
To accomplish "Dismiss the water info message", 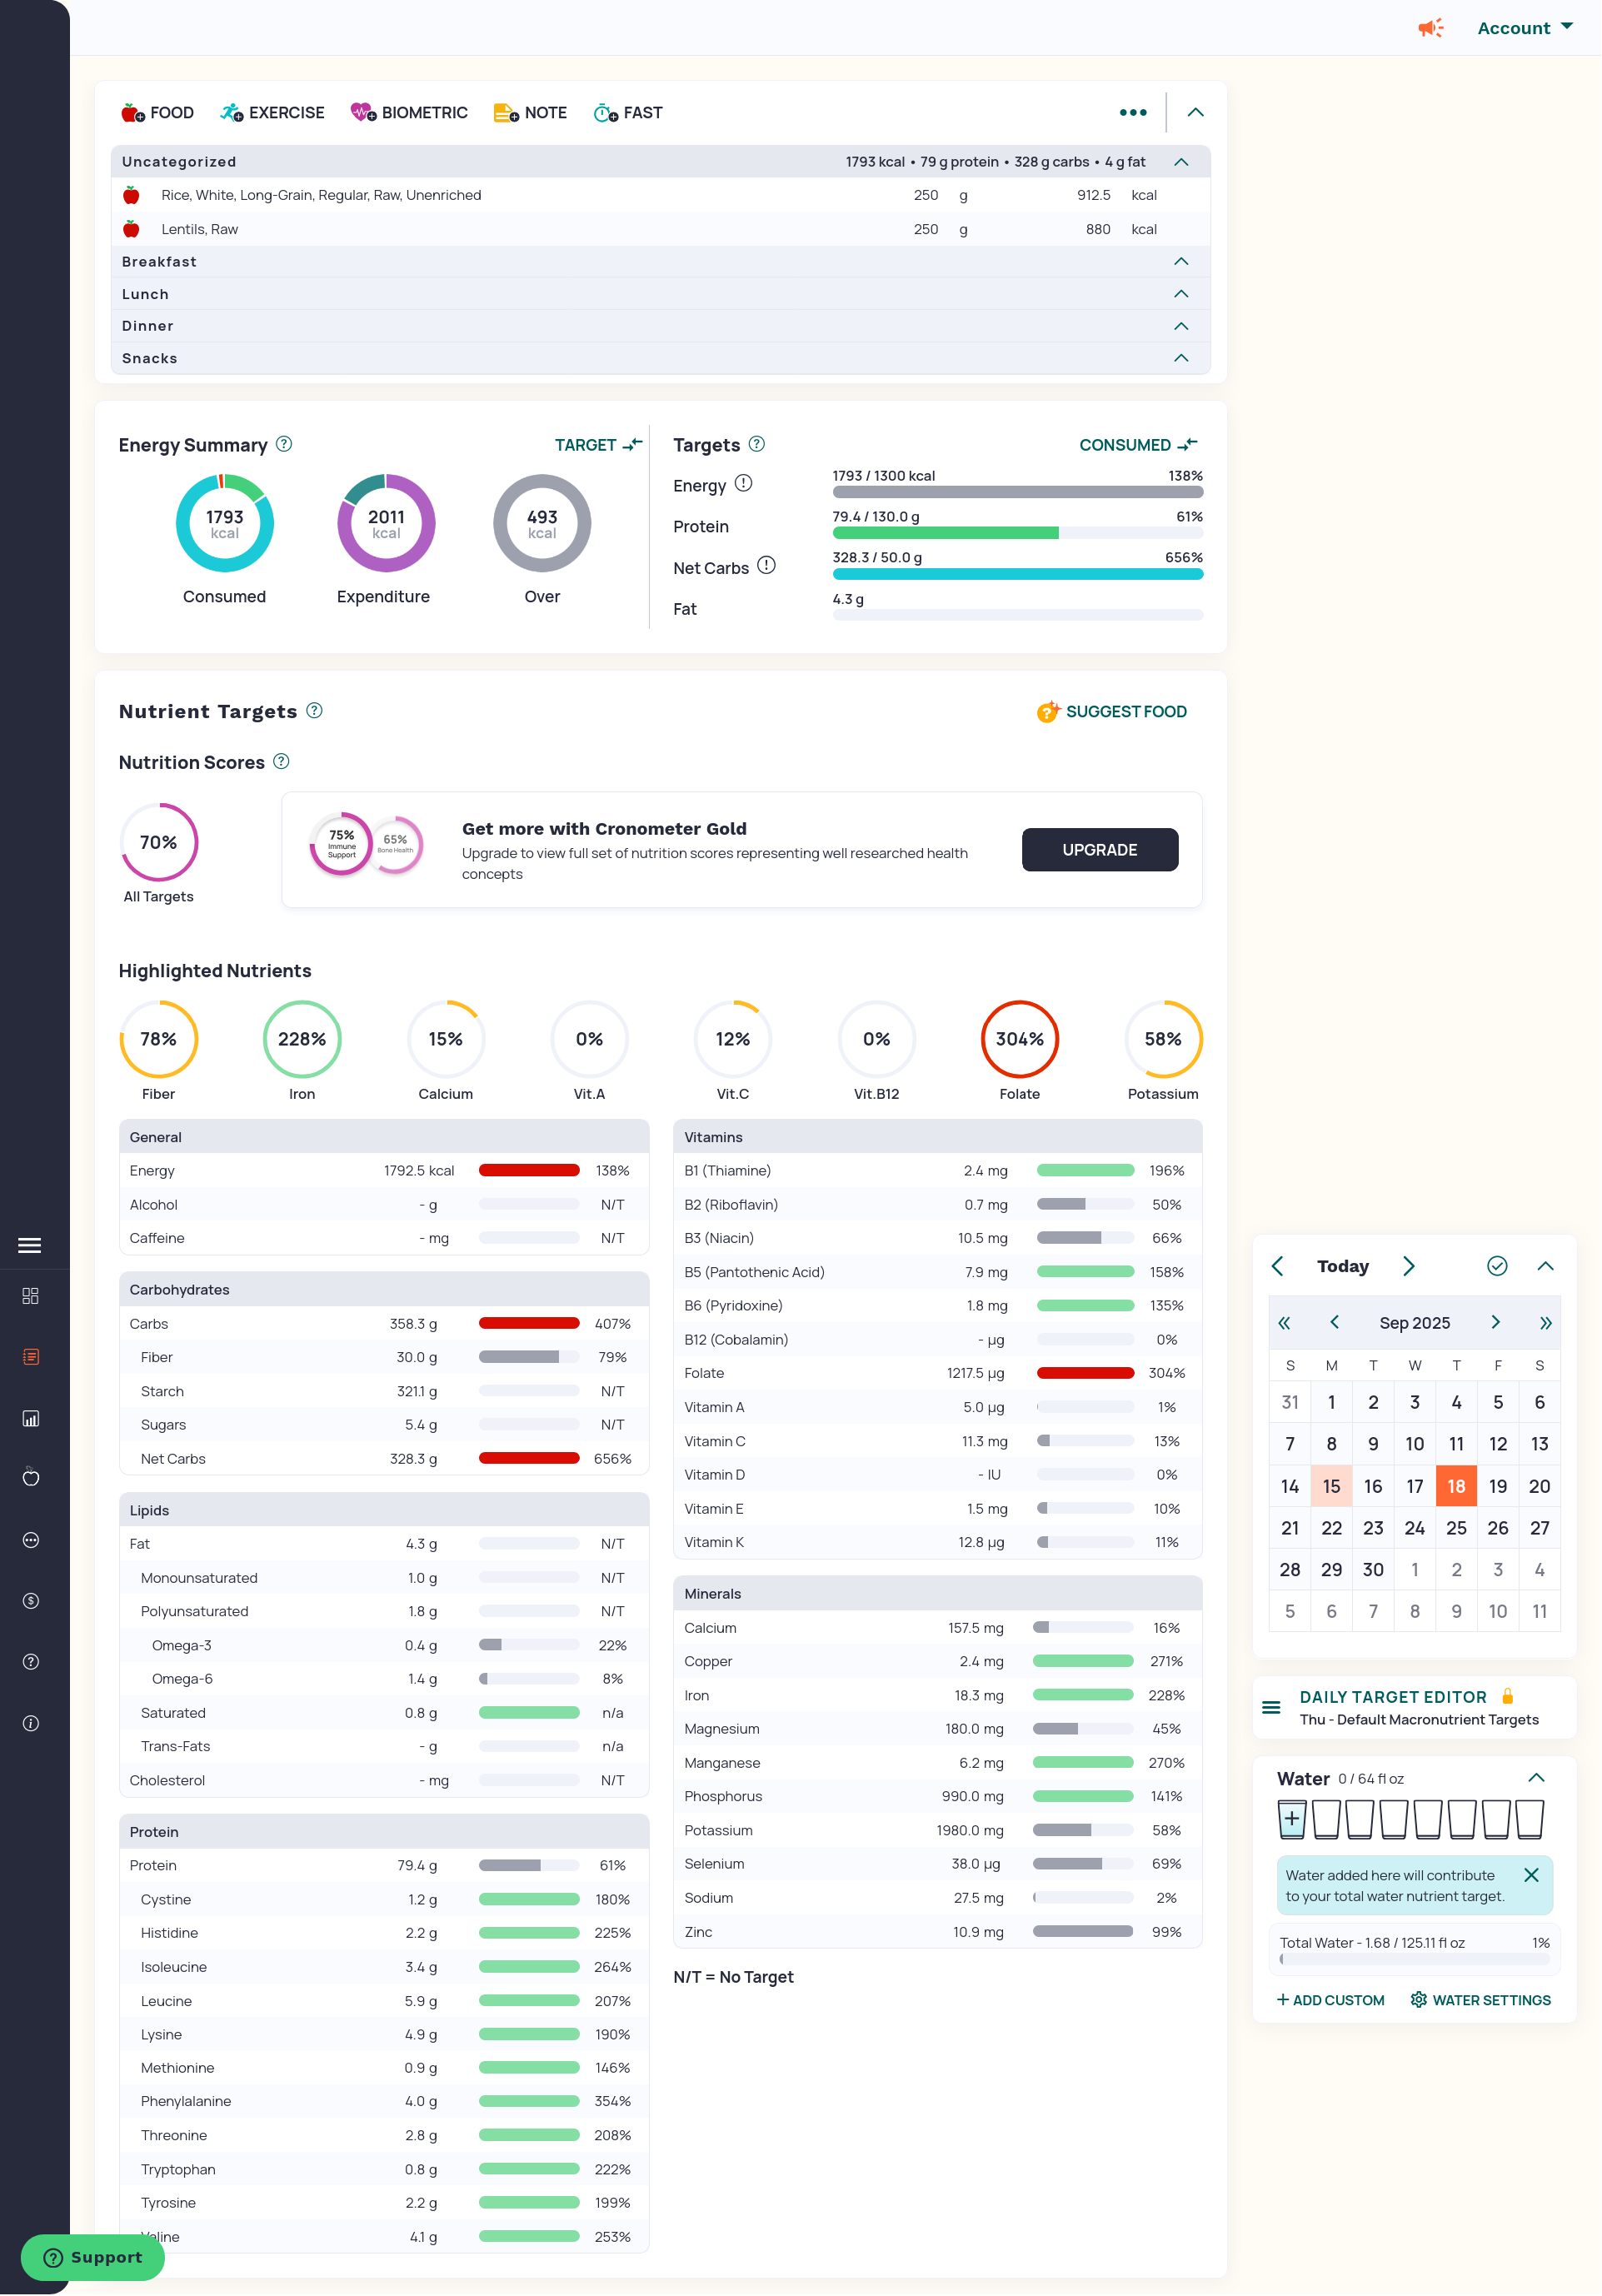I will tap(1531, 1875).
